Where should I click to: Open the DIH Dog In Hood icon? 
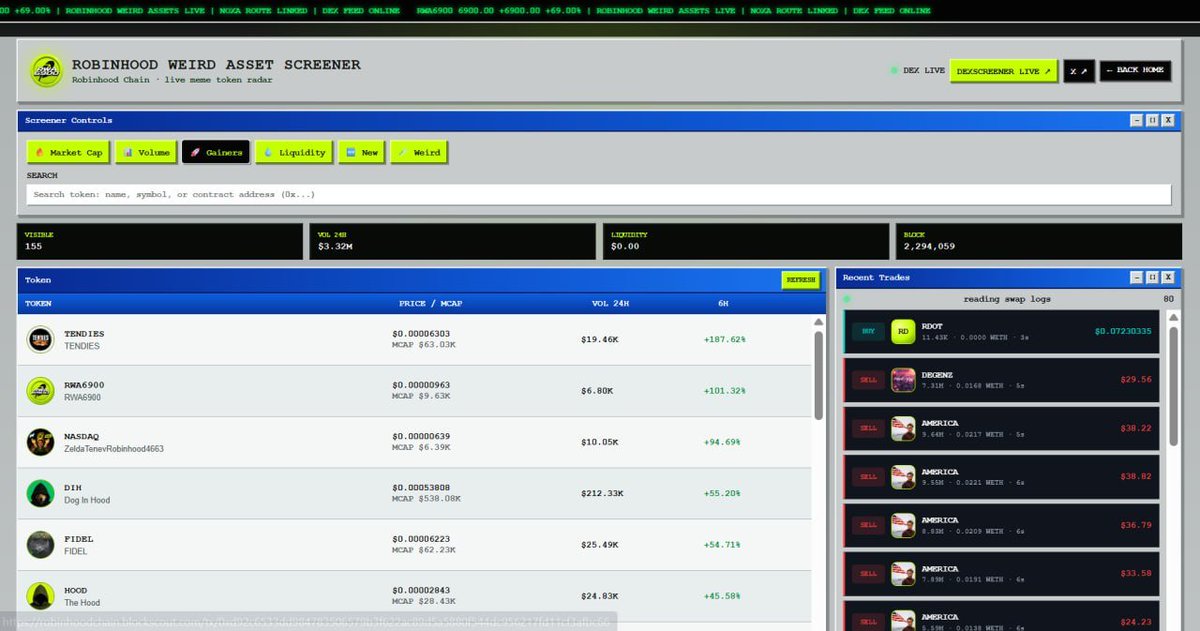tap(40, 493)
